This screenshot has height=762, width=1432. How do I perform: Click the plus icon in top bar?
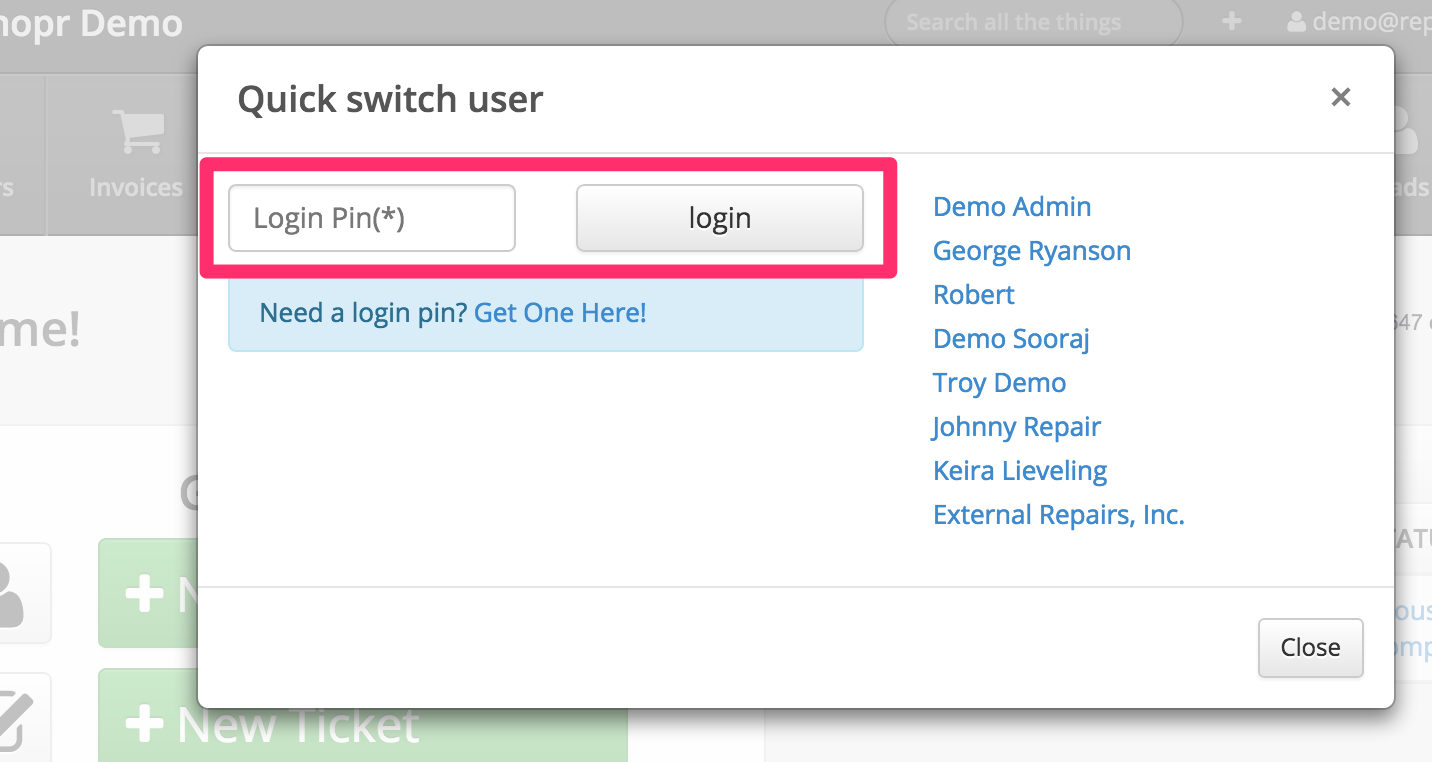click(1232, 22)
